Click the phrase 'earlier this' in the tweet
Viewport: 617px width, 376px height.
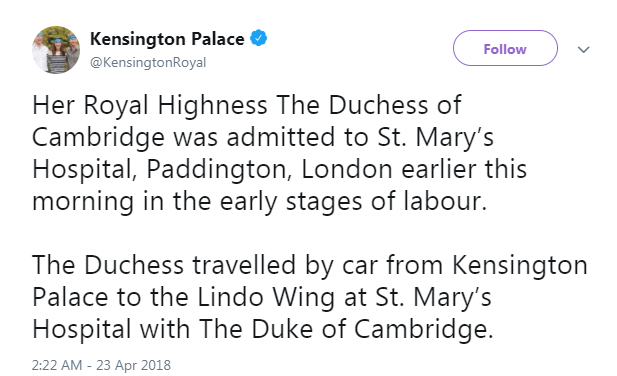(x=464, y=169)
